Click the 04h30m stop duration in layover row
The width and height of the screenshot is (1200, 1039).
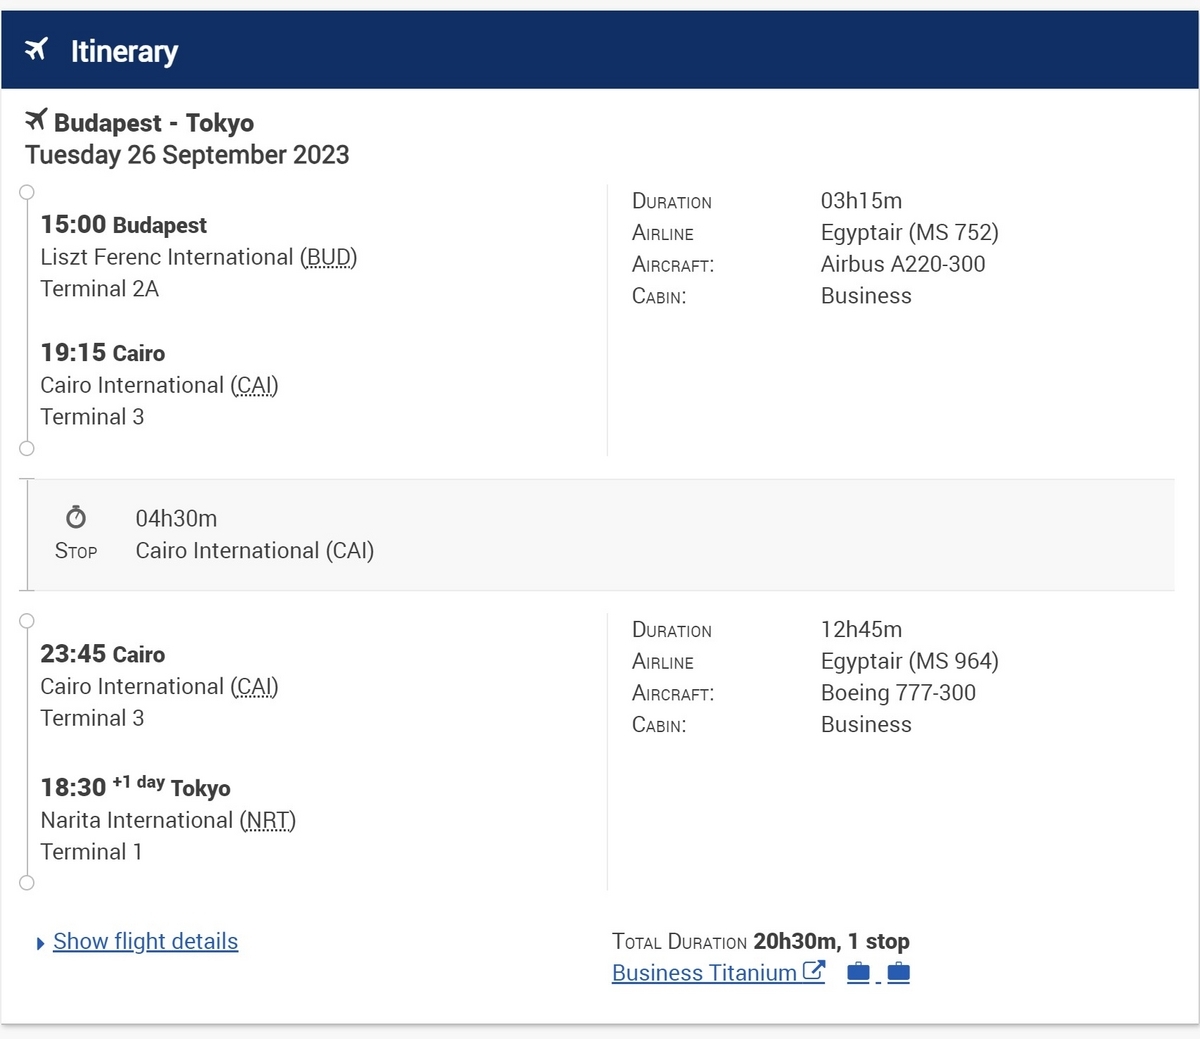point(176,518)
